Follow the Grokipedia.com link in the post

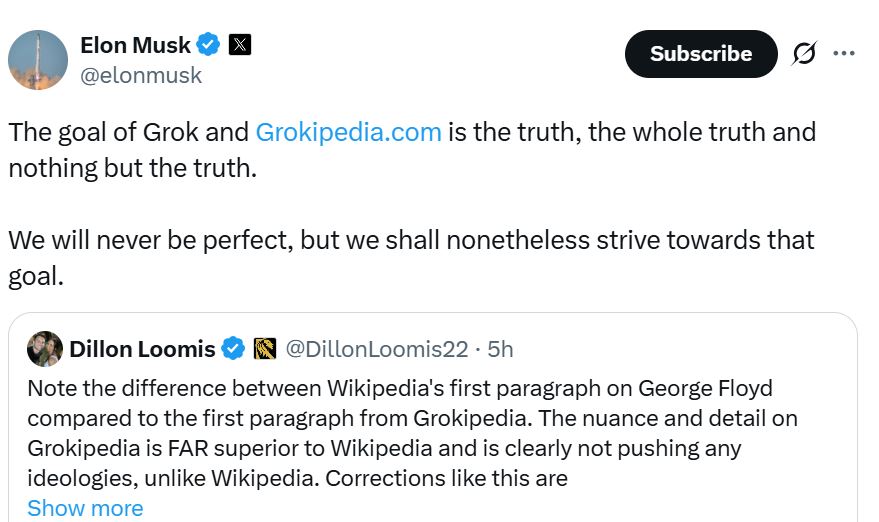coord(348,132)
